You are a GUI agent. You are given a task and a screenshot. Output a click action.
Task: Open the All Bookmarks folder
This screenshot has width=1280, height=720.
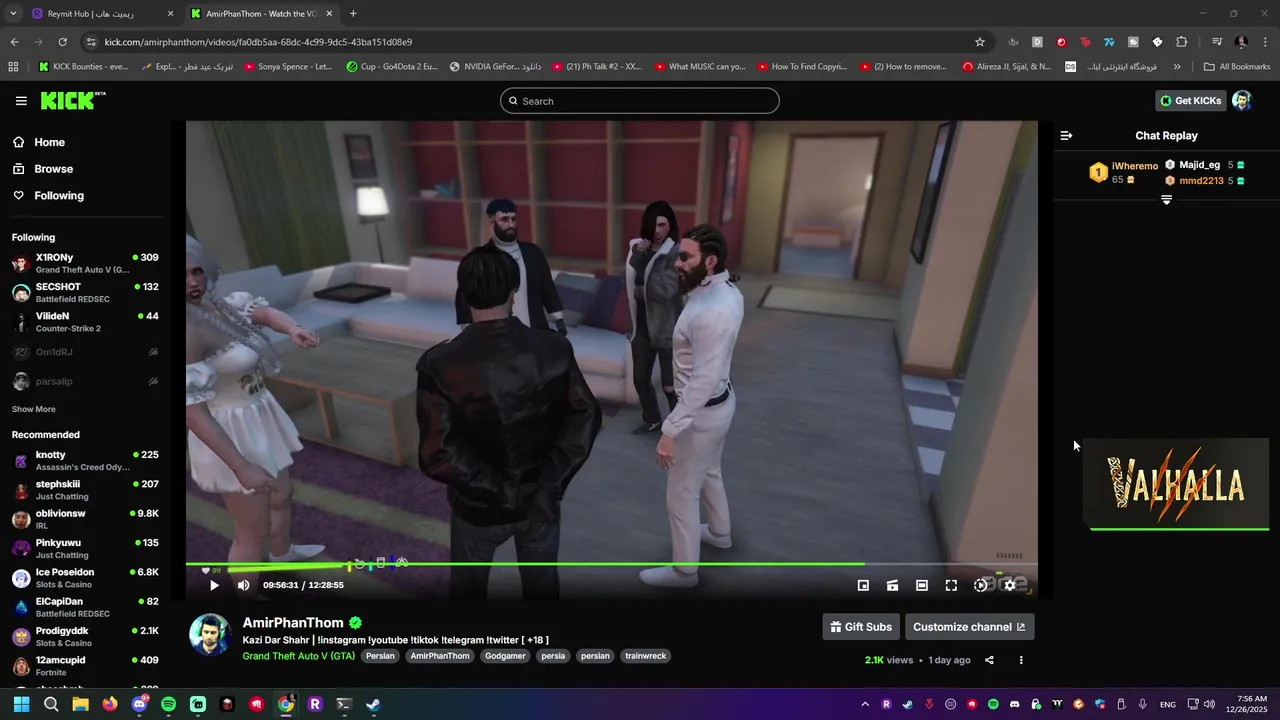1237,67
